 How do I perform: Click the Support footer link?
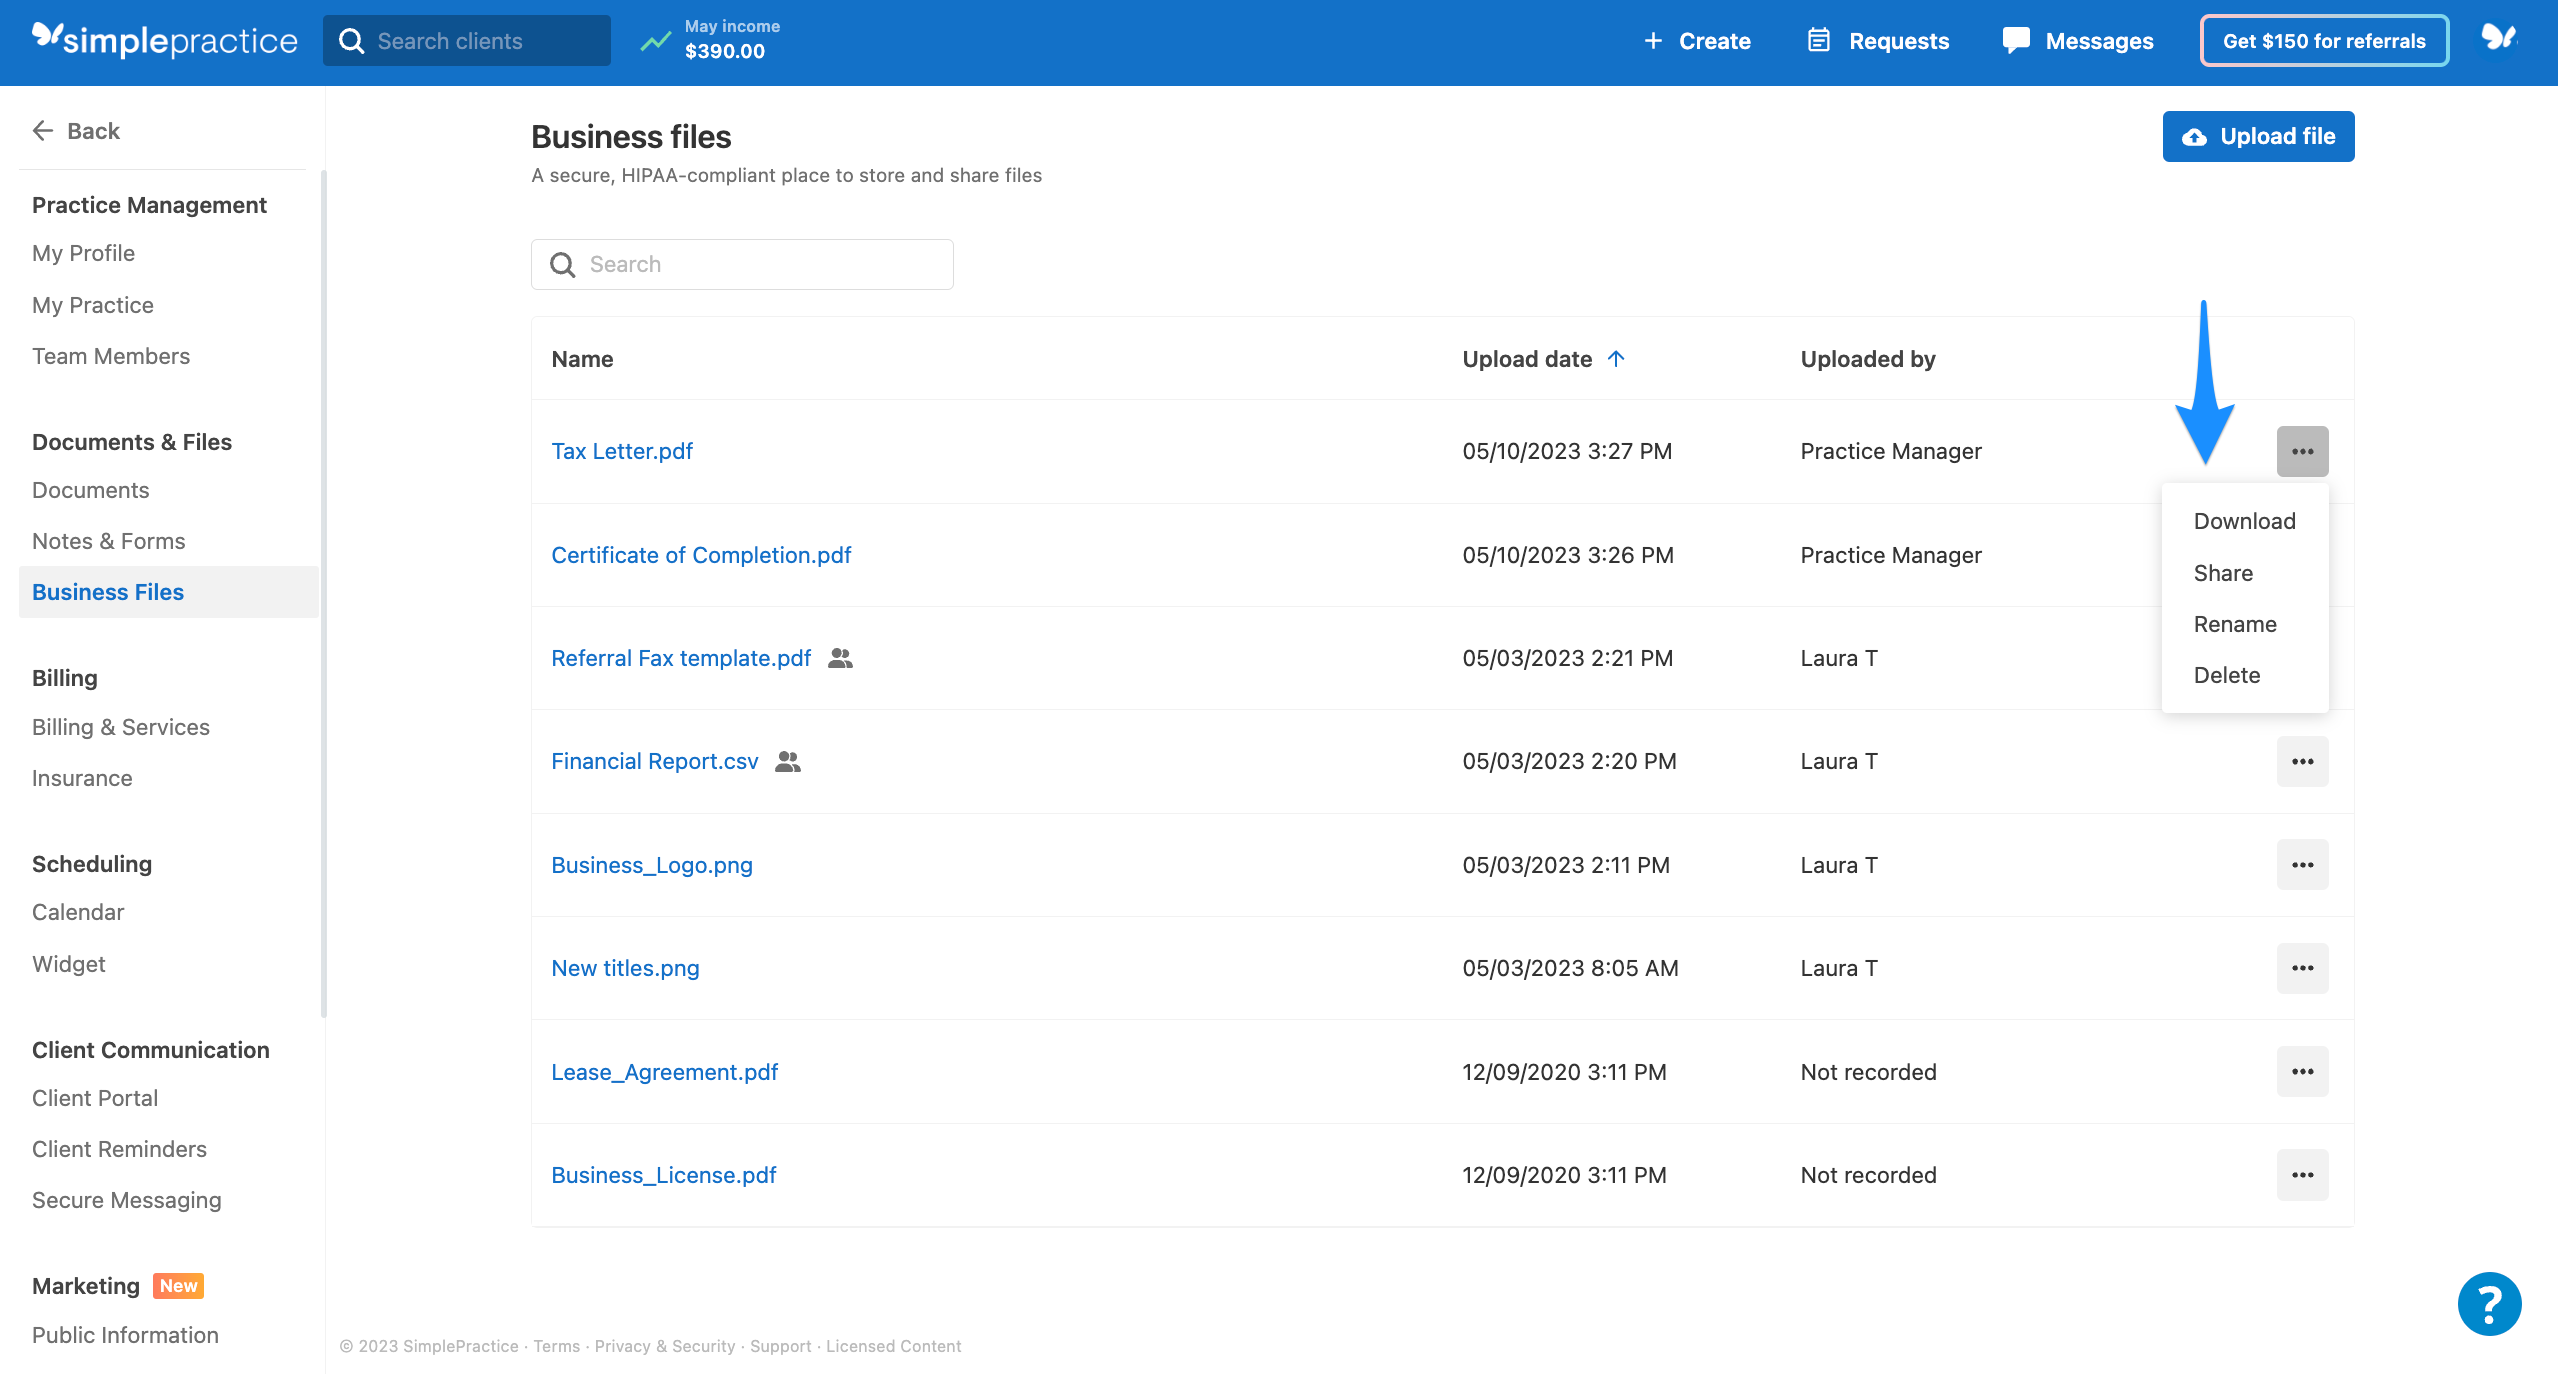click(780, 1346)
